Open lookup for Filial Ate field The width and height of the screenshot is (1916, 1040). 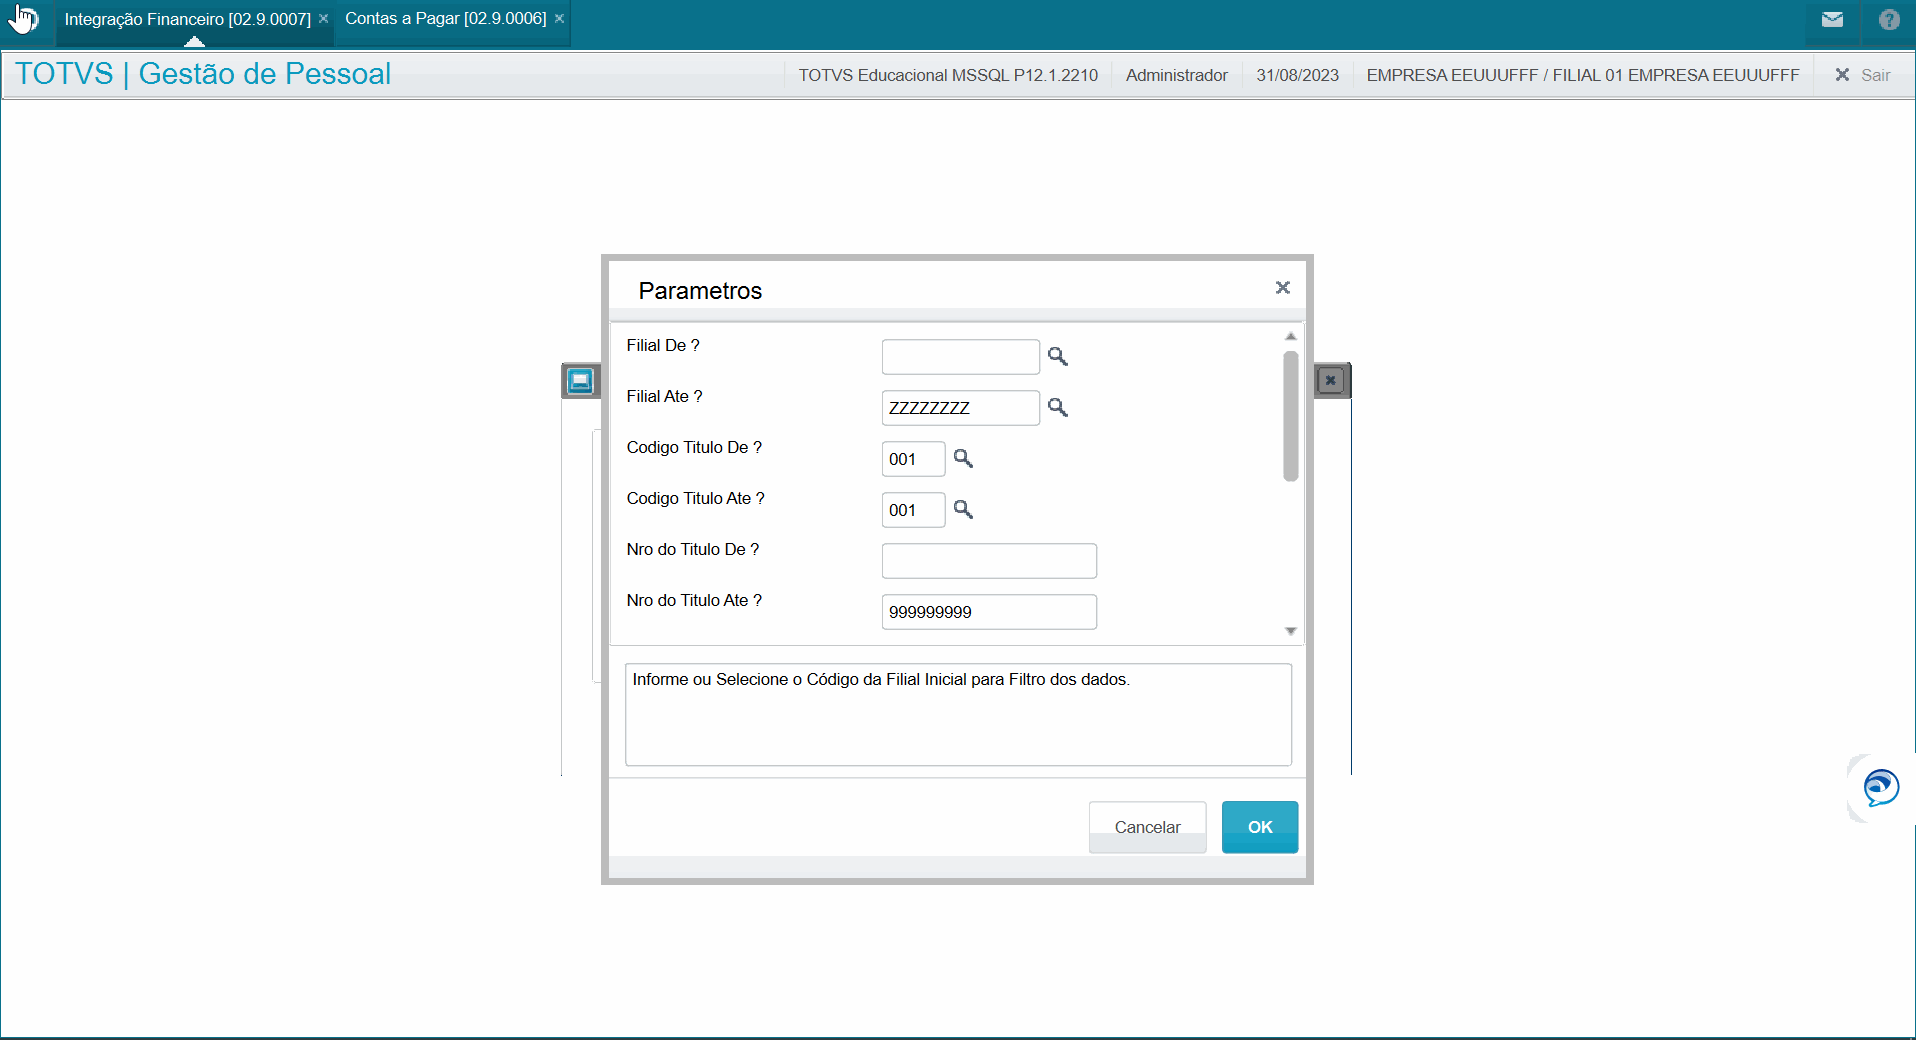[1057, 407]
